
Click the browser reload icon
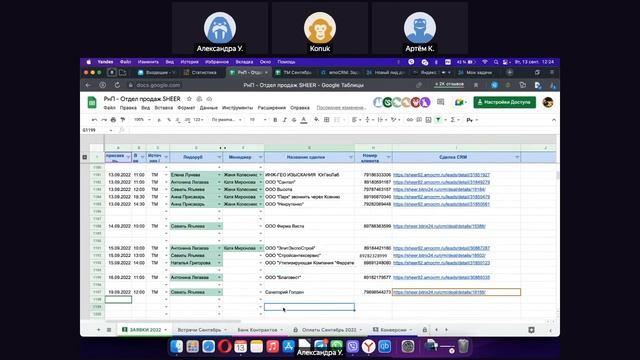[117, 85]
